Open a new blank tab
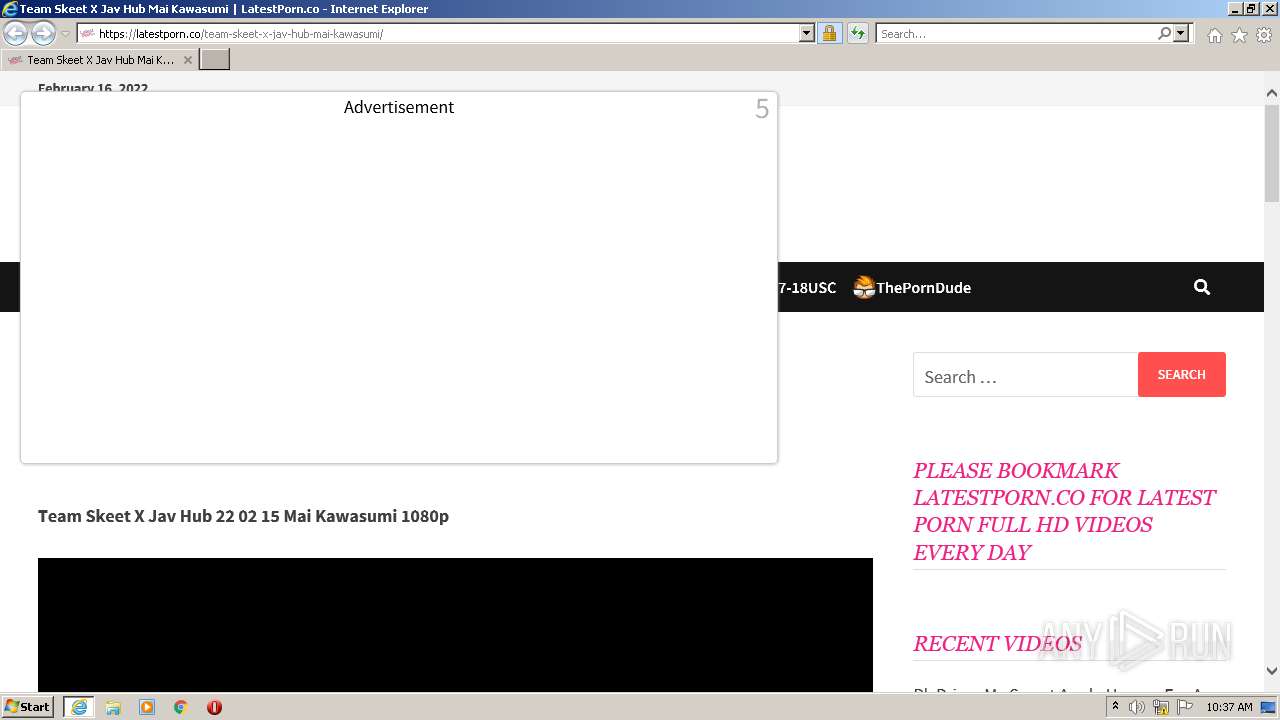The height and width of the screenshot is (720, 1280). [215, 60]
